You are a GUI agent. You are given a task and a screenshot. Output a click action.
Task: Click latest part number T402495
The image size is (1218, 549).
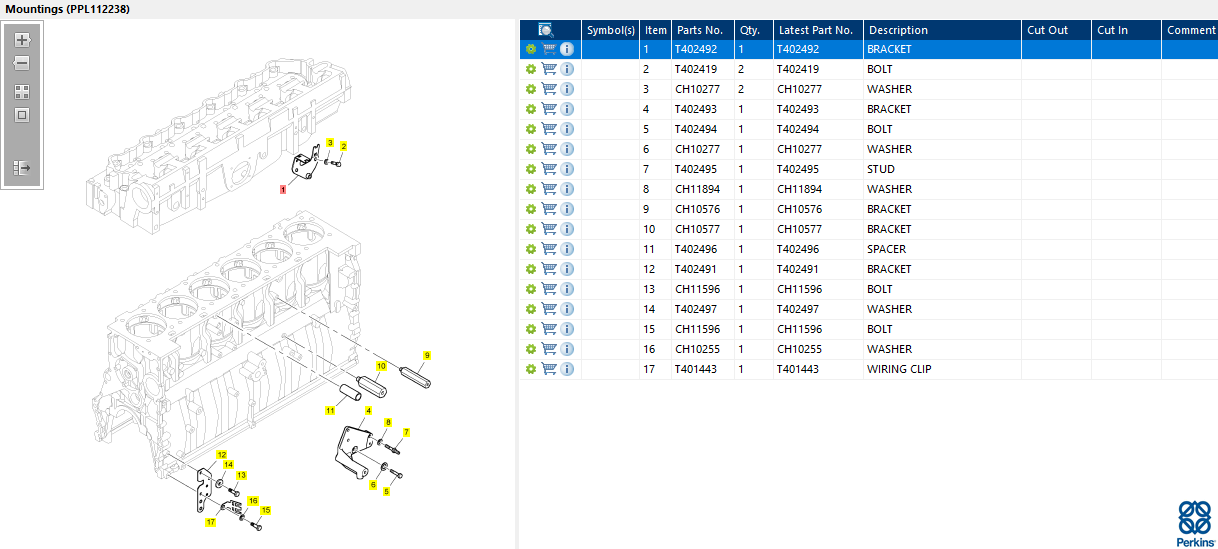(798, 169)
